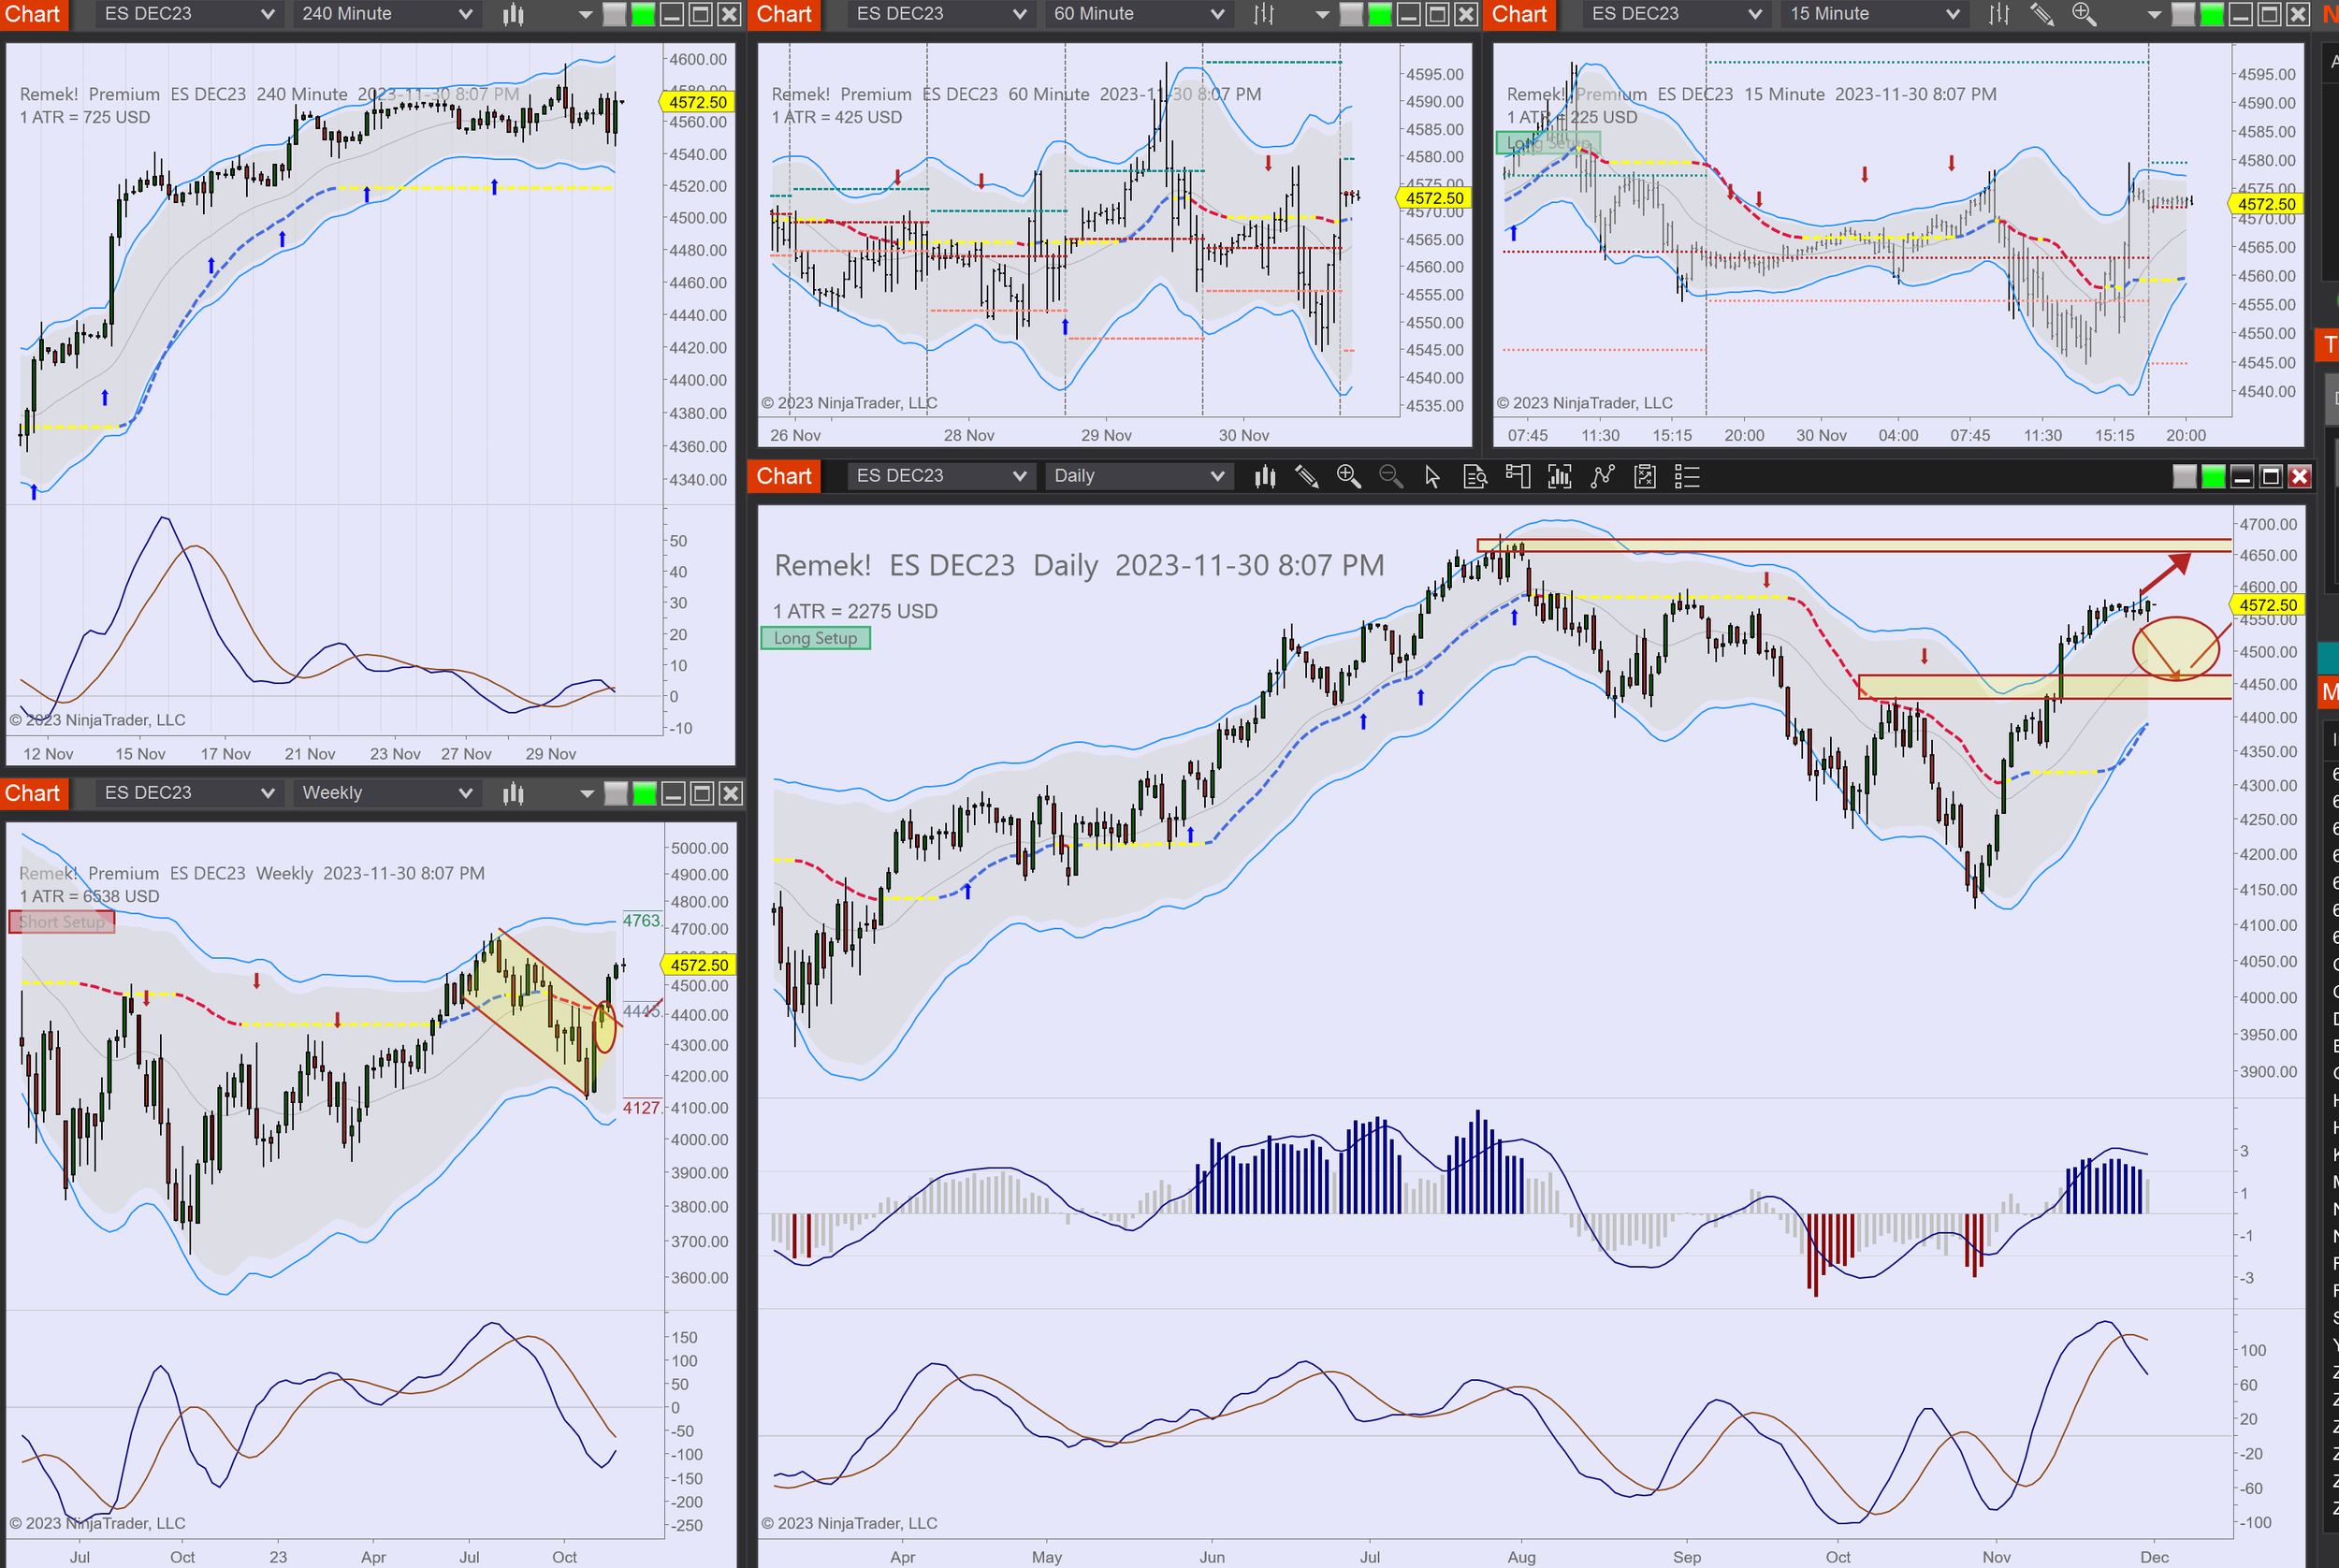
Task: Select the cursor pointer tool on Daily chart
Action: 1432,477
